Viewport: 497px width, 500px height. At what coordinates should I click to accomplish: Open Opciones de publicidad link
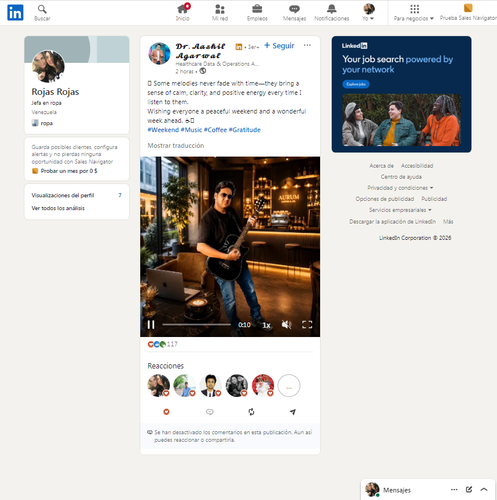pyautogui.click(x=384, y=199)
